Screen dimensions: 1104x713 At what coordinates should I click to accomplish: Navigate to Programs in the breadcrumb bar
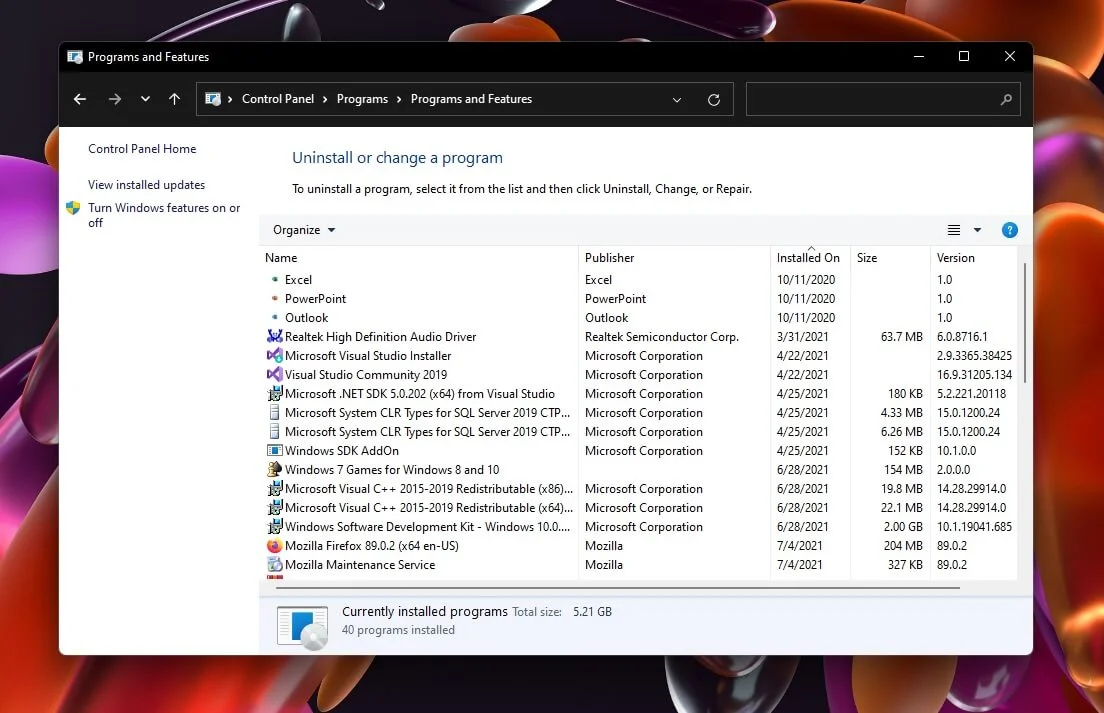[362, 99]
